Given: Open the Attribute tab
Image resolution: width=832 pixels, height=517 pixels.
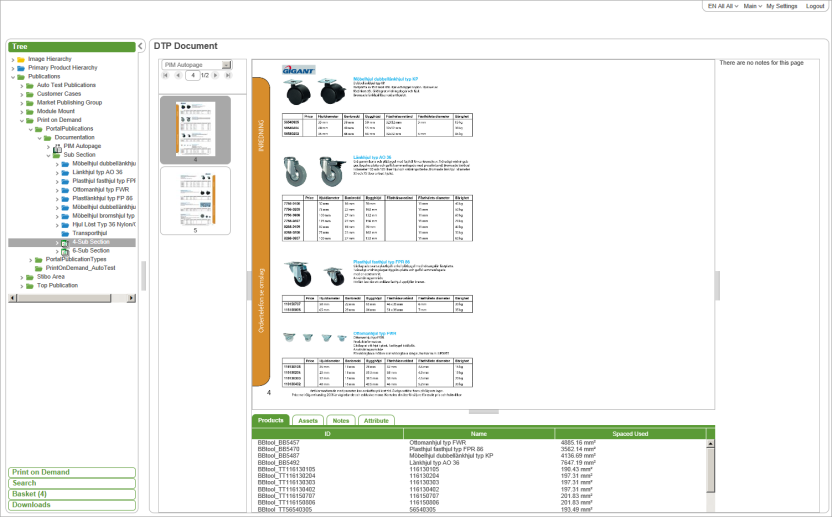Looking at the screenshot, I should point(375,421).
